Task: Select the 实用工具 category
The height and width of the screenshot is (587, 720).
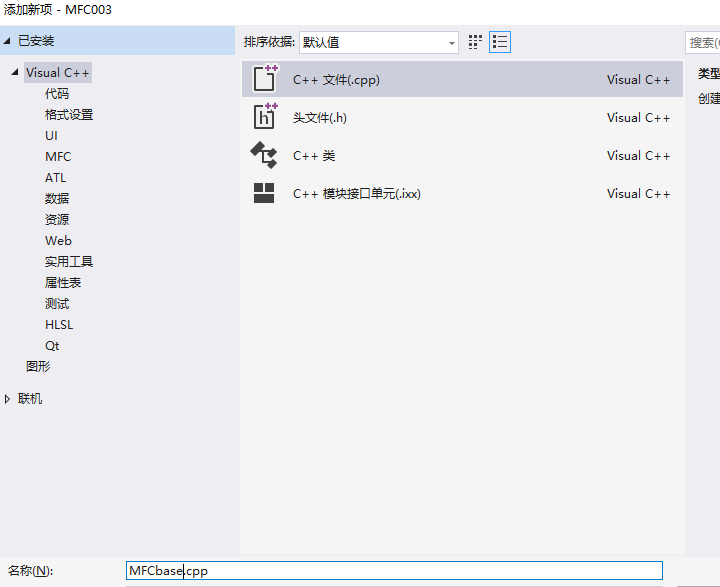Action: coord(69,262)
